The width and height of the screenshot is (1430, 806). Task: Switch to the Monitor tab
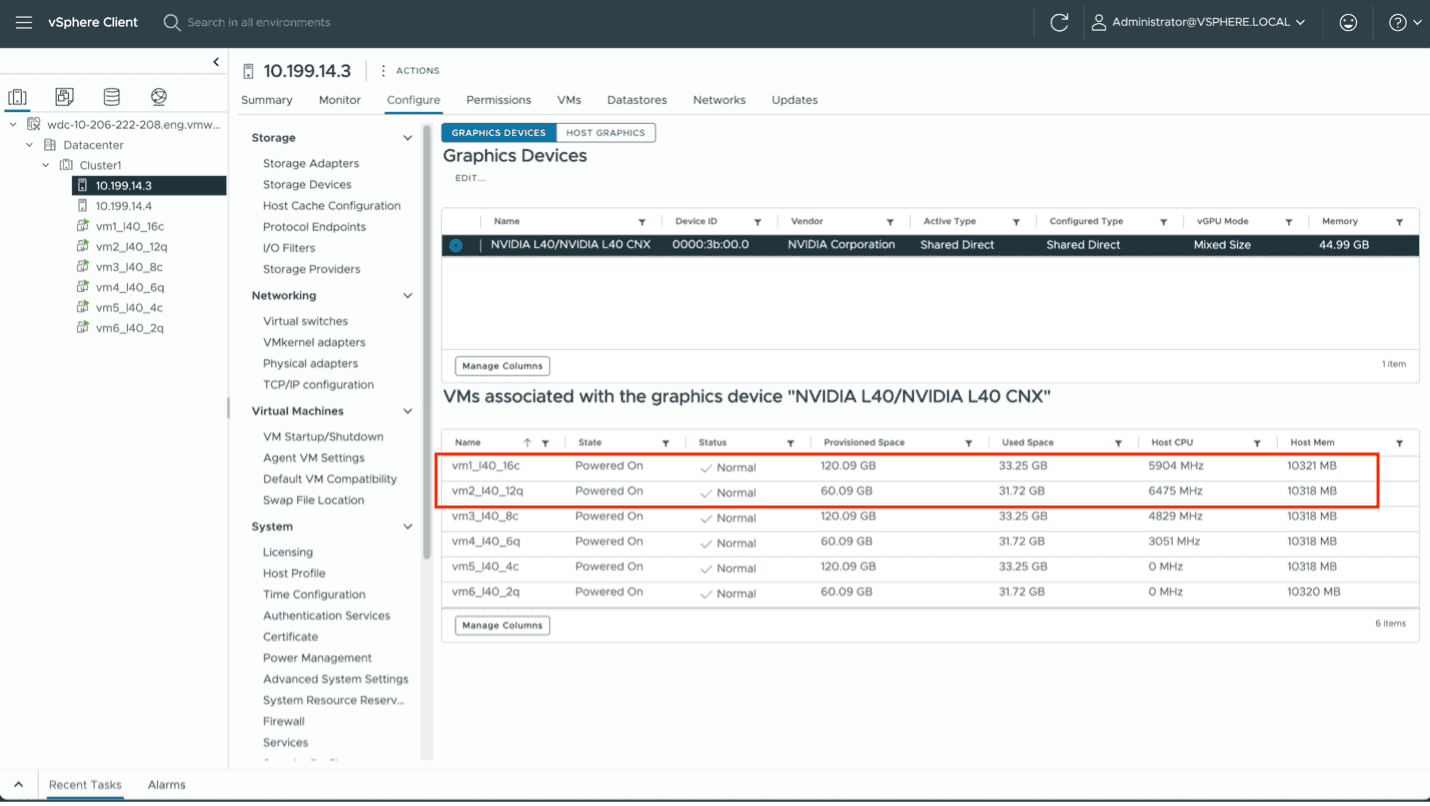click(339, 100)
